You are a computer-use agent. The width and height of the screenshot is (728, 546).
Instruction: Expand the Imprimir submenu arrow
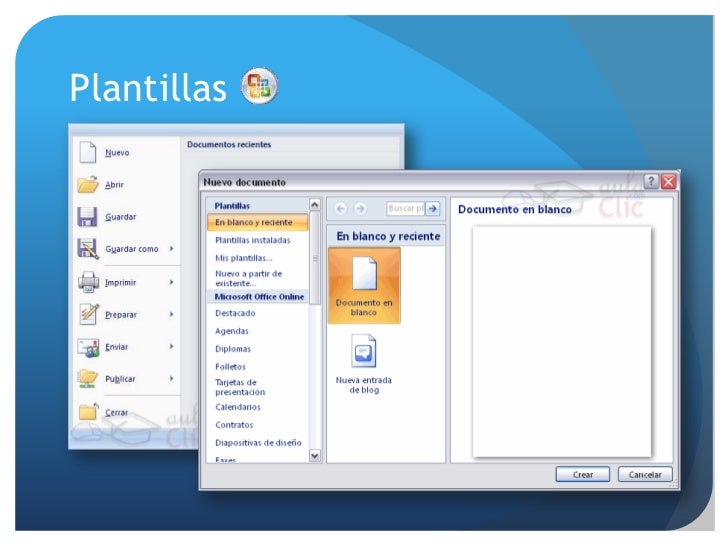point(171,282)
